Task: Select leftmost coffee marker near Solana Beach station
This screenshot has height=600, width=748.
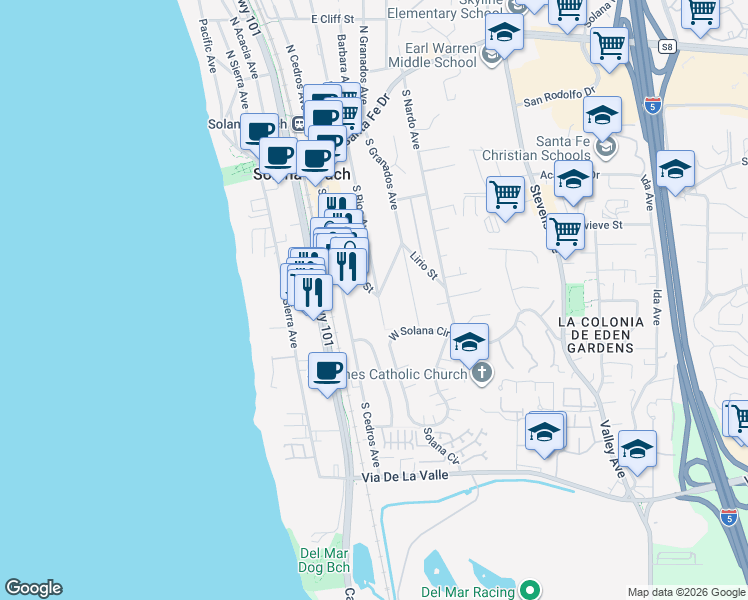Action: click(x=258, y=131)
